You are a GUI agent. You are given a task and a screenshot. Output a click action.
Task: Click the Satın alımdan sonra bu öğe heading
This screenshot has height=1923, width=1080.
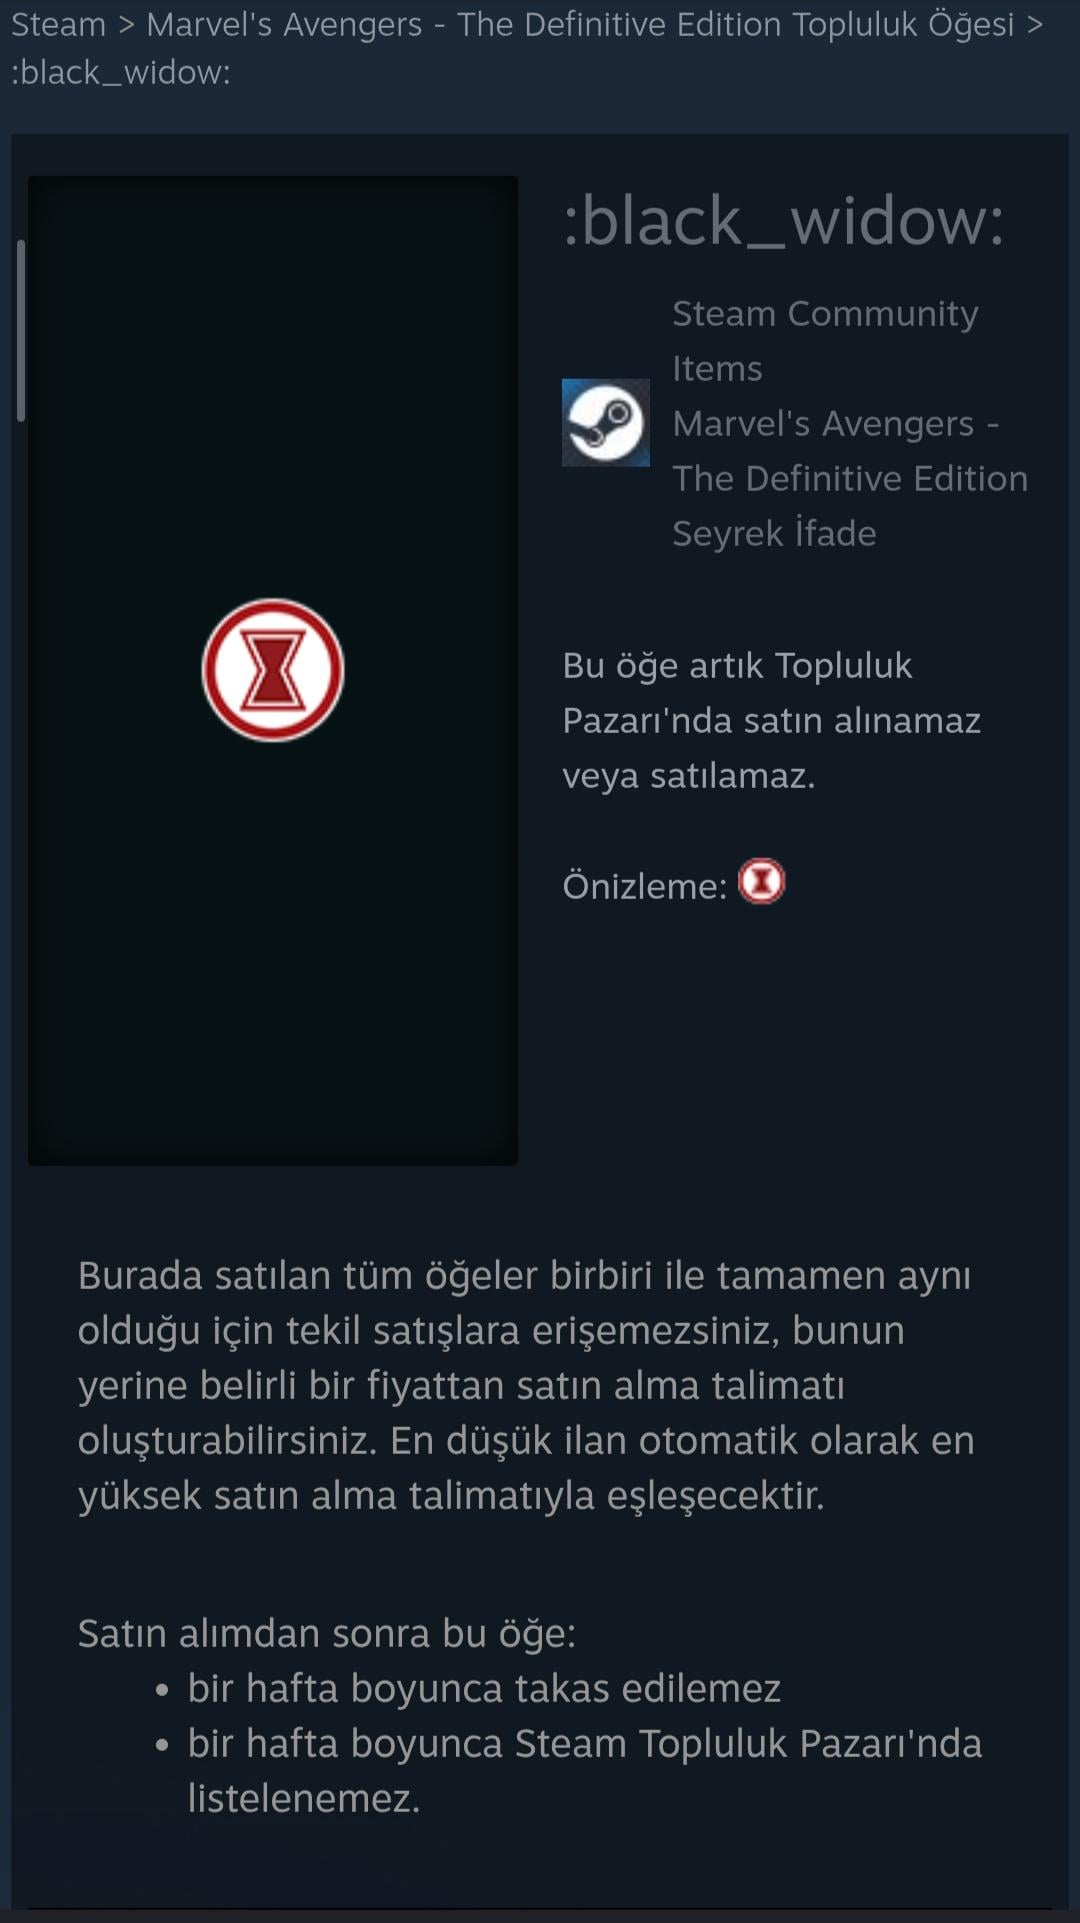[327, 1633]
